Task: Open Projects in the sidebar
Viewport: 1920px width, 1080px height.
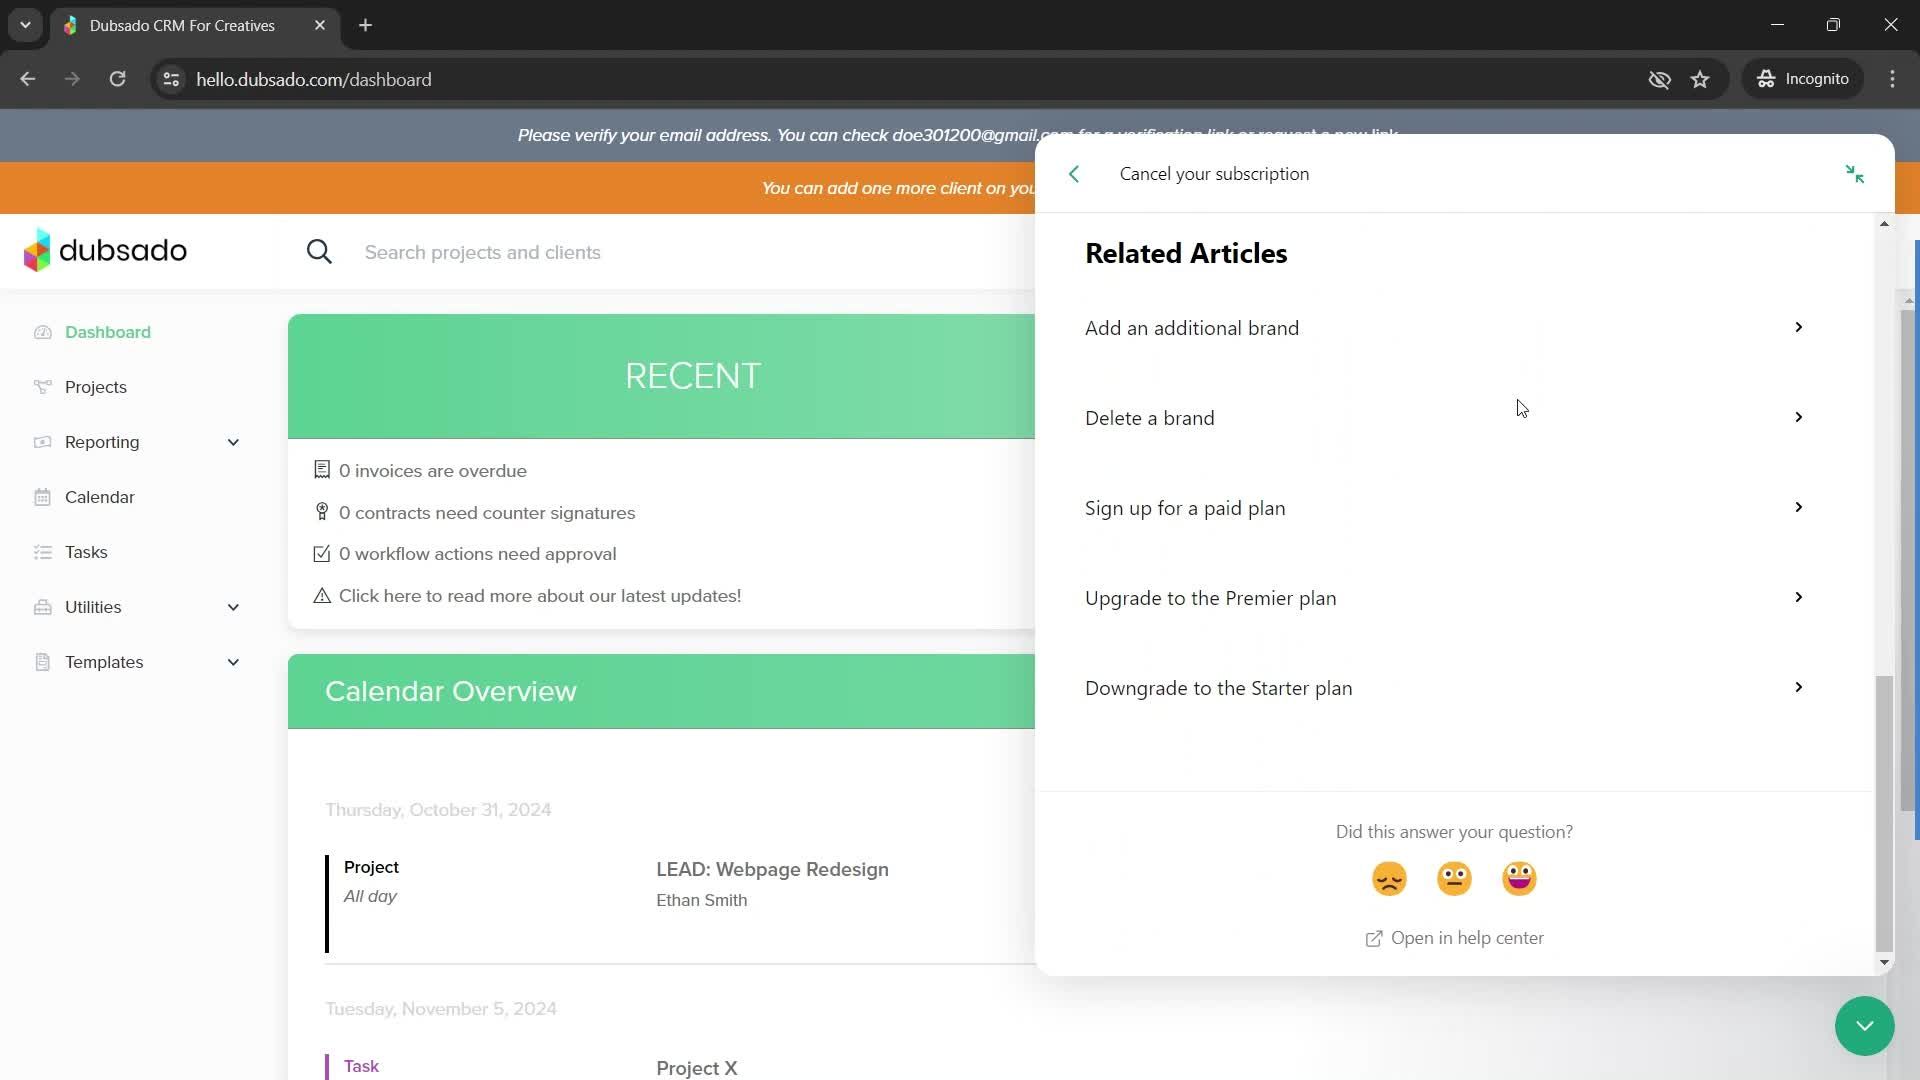Action: 96,387
